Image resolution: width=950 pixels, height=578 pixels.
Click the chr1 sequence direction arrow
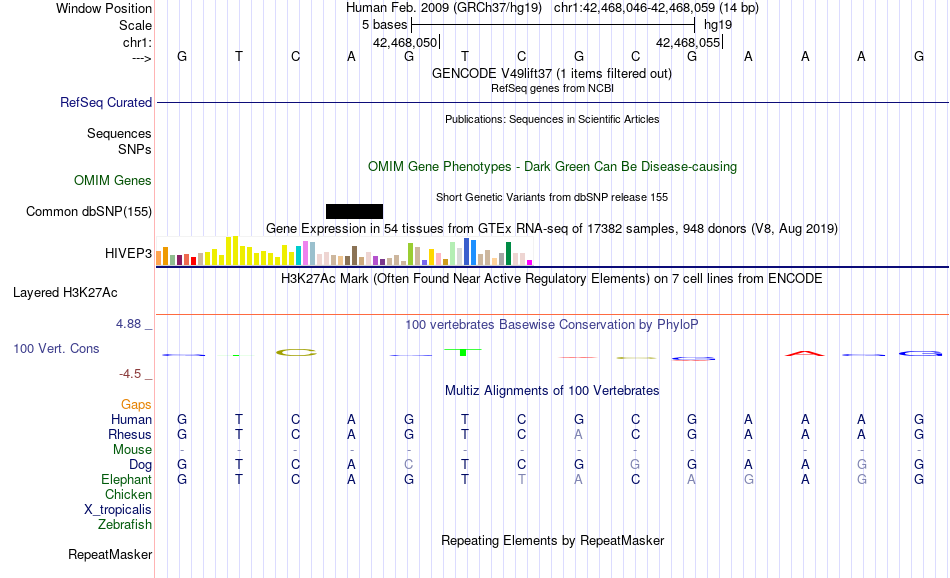tap(142, 58)
